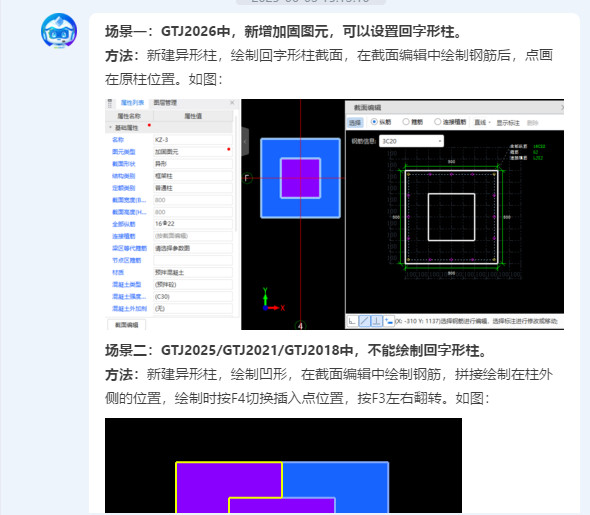Click the 连接箍筋 property label

pos(123,236)
